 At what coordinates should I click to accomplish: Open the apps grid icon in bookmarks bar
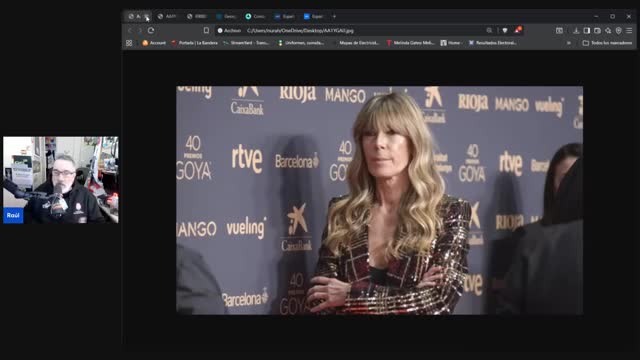[129, 43]
